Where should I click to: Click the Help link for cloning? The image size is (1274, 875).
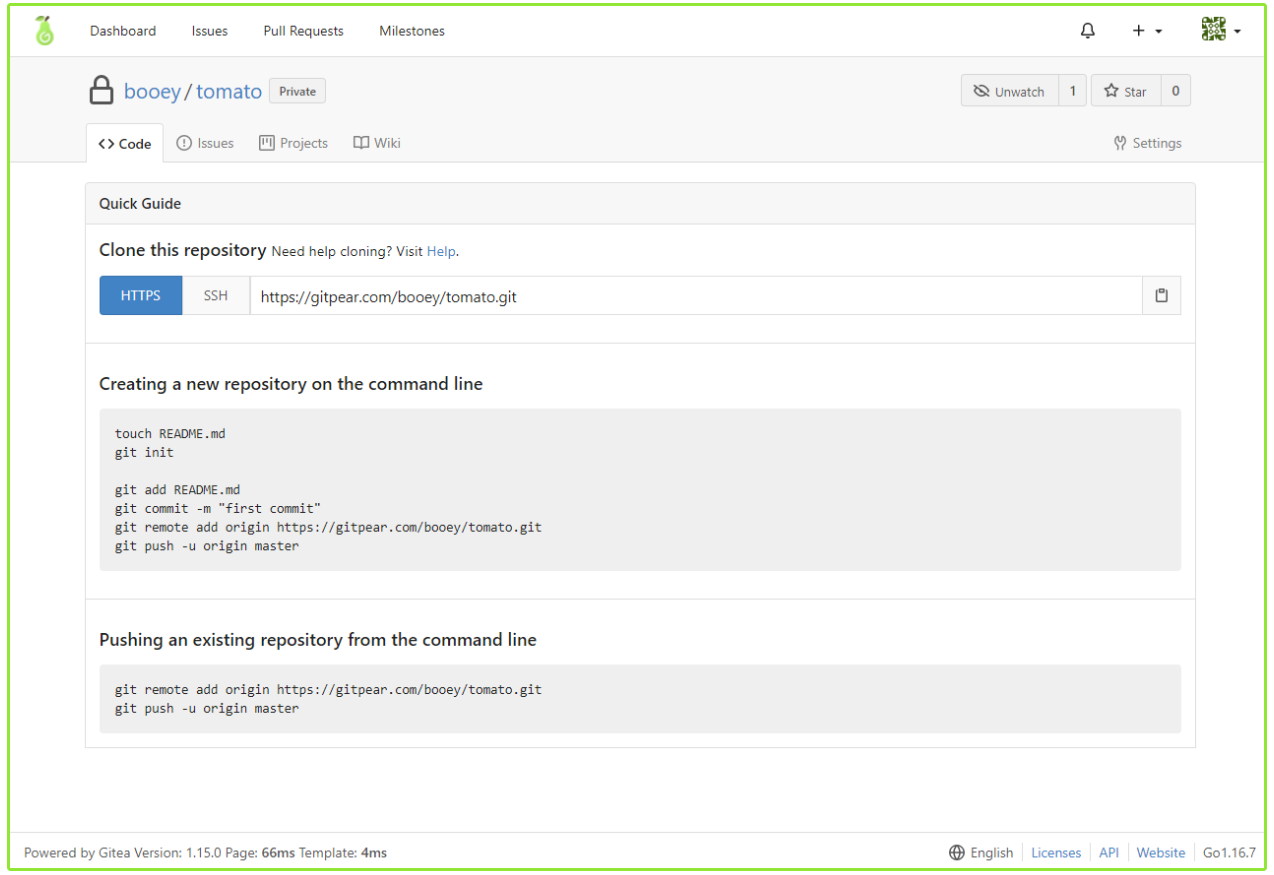(441, 251)
